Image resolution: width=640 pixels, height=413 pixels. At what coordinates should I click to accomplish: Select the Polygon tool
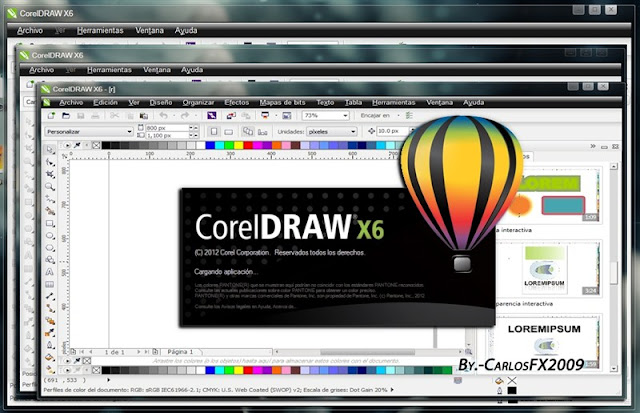pos(50,248)
